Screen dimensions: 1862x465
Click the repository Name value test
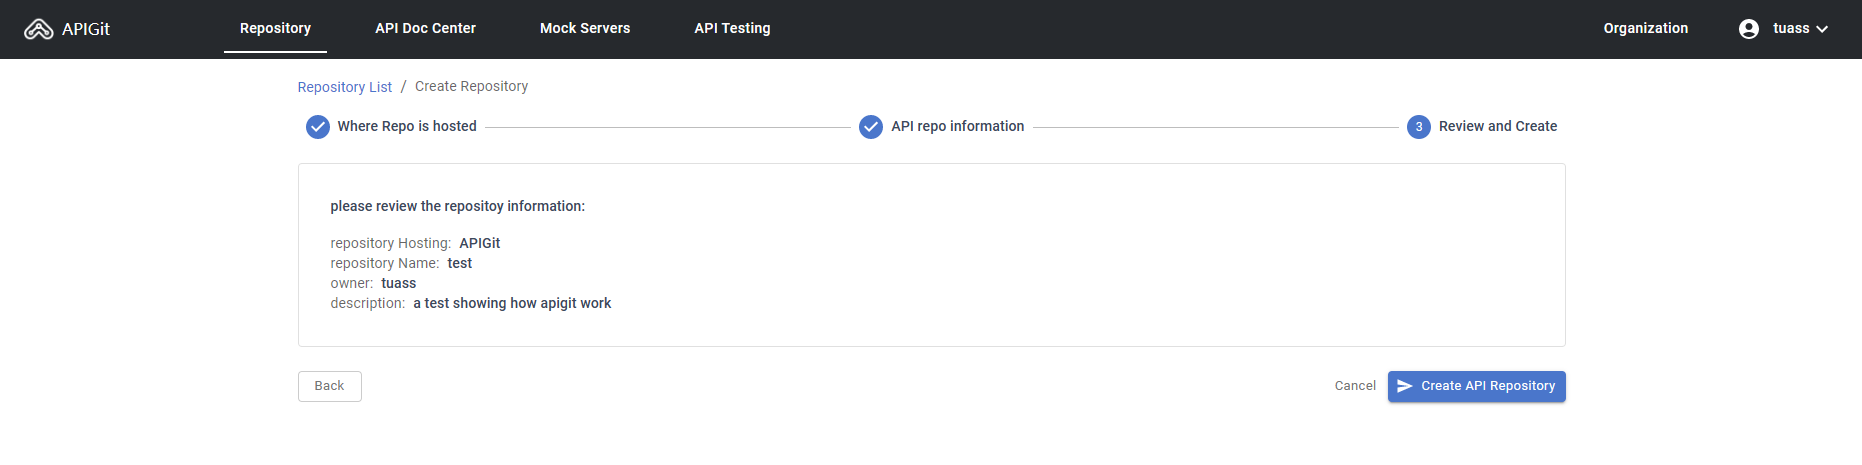(x=460, y=263)
